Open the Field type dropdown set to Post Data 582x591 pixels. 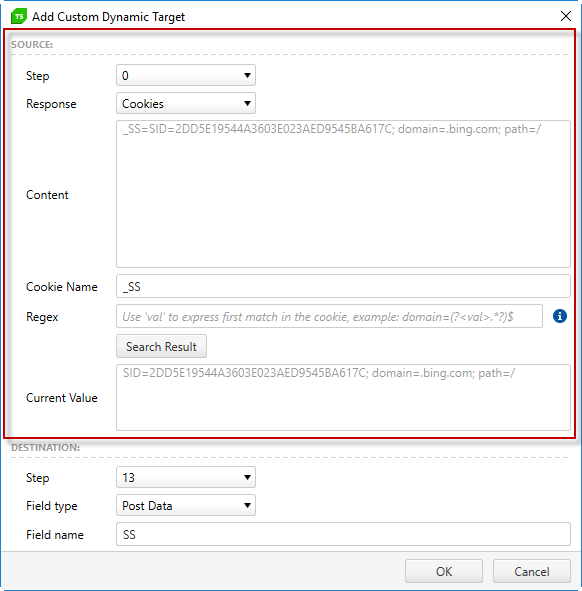tap(186, 505)
